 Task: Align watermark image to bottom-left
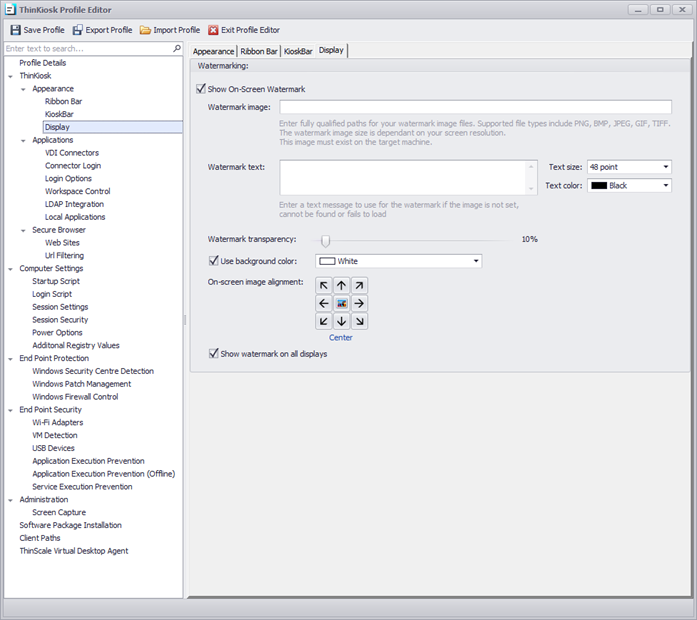click(x=324, y=321)
